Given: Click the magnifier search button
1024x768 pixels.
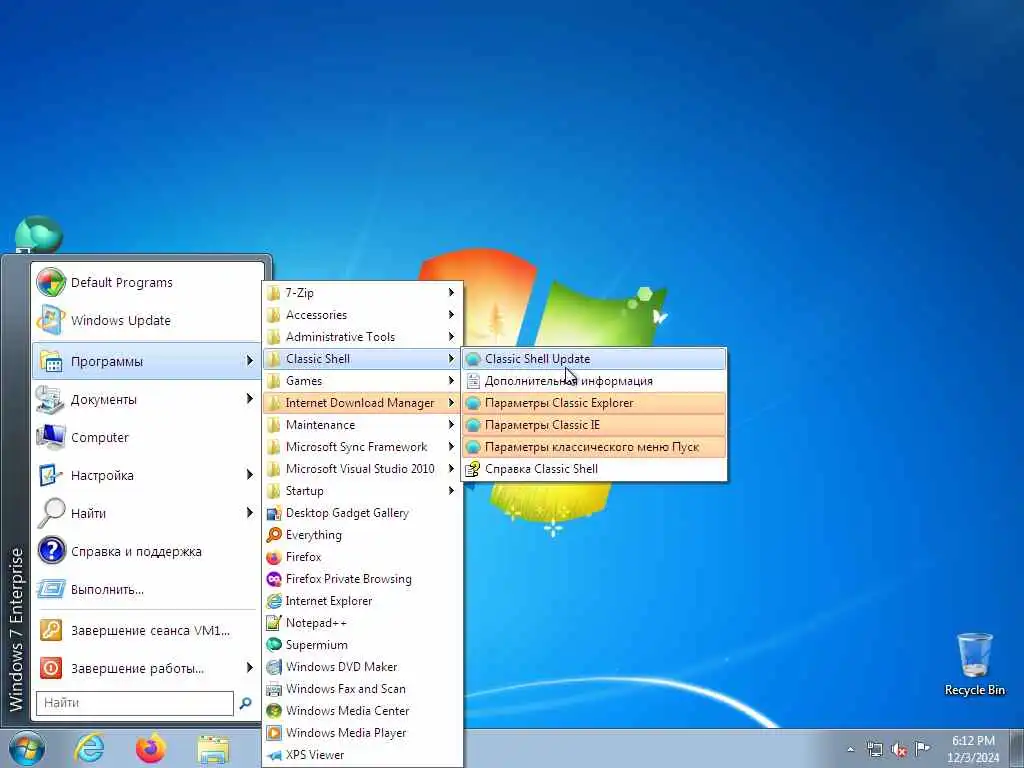Looking at the screenshot, I should (246, 703).
